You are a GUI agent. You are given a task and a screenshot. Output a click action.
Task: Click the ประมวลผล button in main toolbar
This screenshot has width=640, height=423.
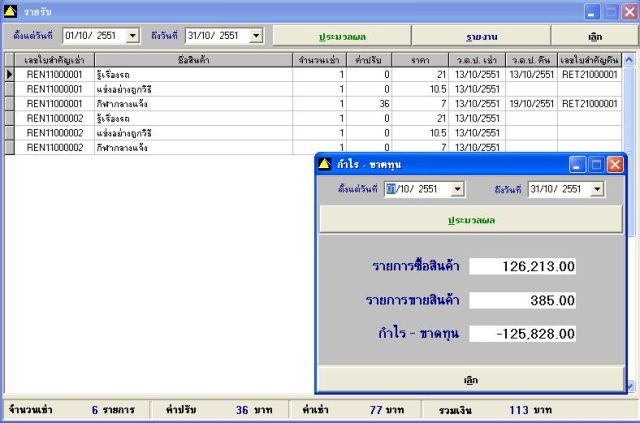(342, 36)
